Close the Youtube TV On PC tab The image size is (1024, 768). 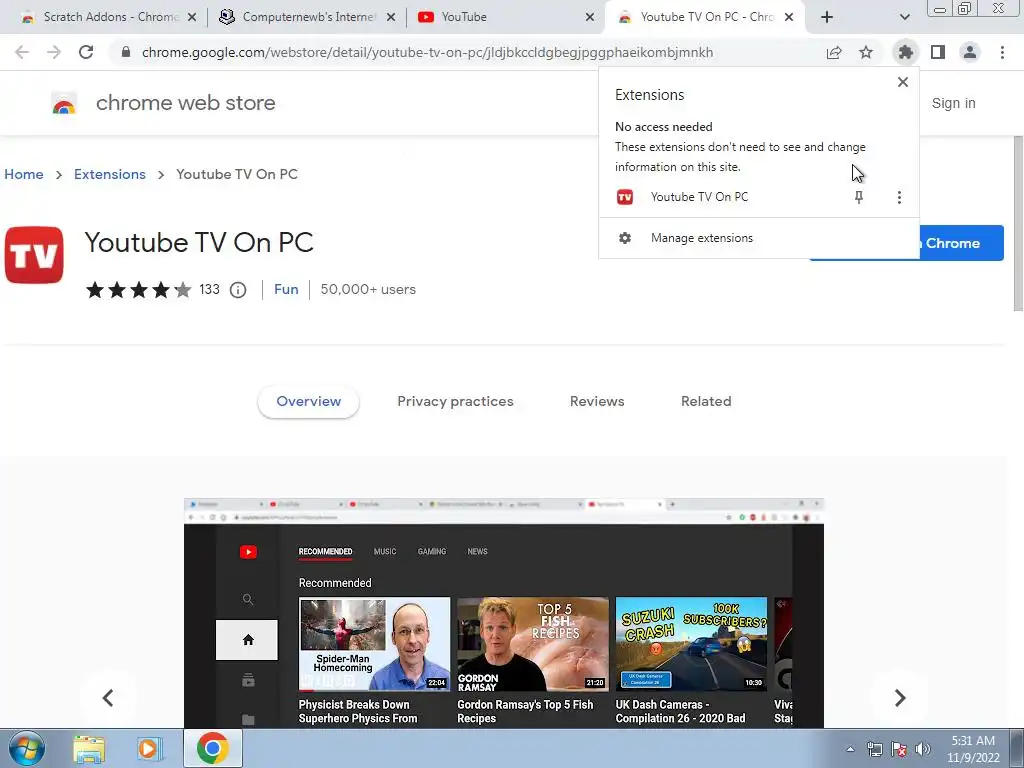tap(789, 17)
